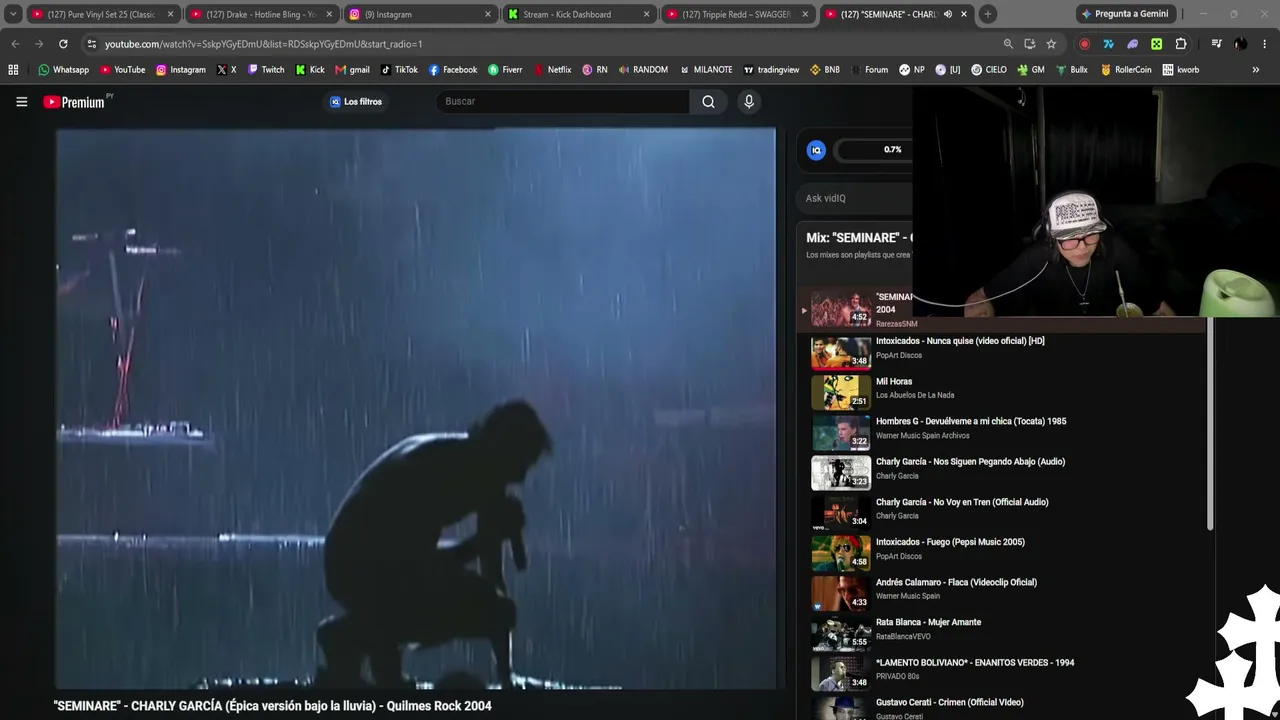The height and width of the screenshot is (720, 1280).
Task: Click the SEMINARE video title below player
Action: tap(273, 706)
